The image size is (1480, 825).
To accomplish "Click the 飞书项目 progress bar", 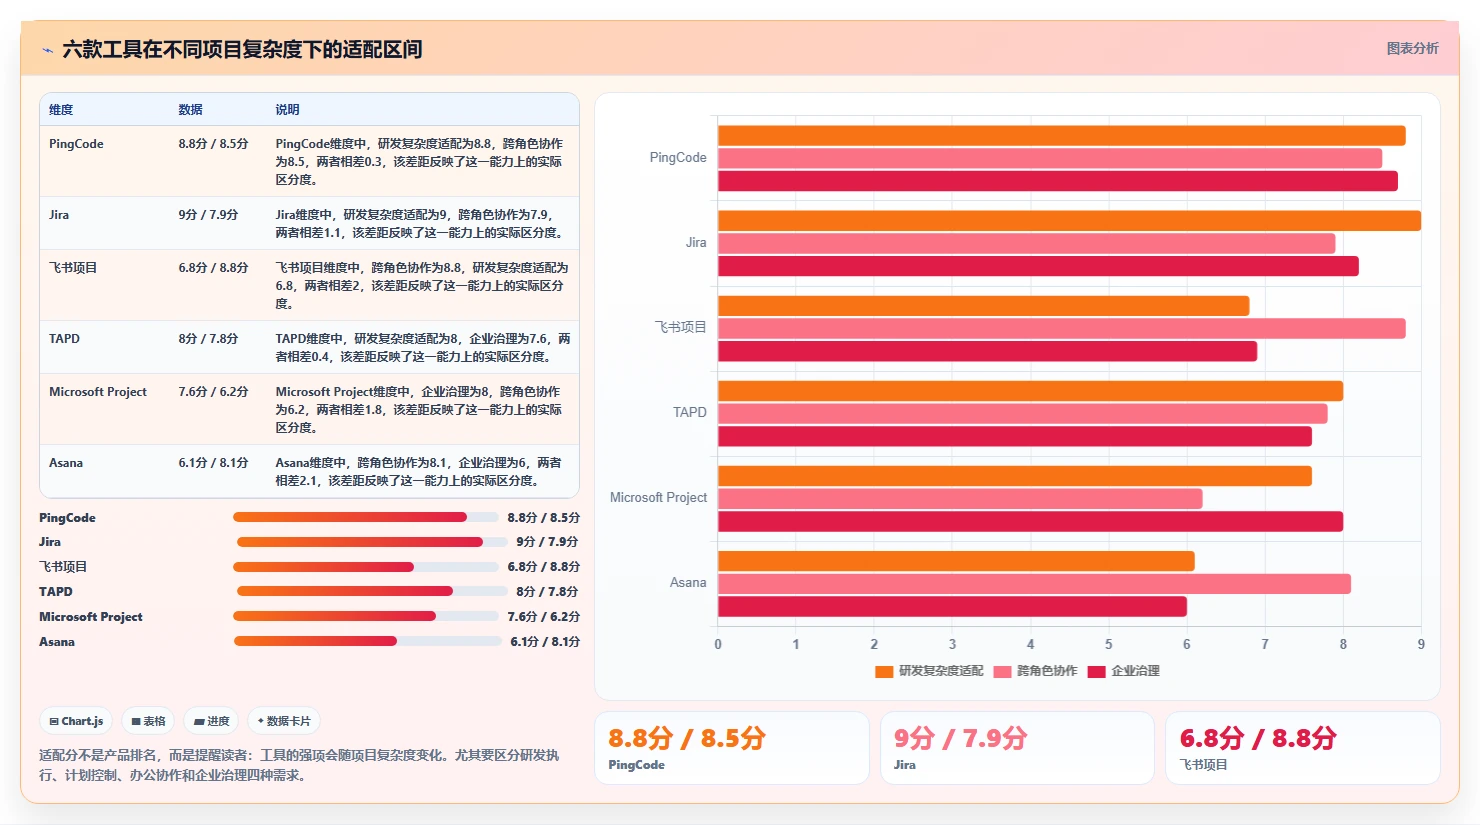I will (365, 567).
